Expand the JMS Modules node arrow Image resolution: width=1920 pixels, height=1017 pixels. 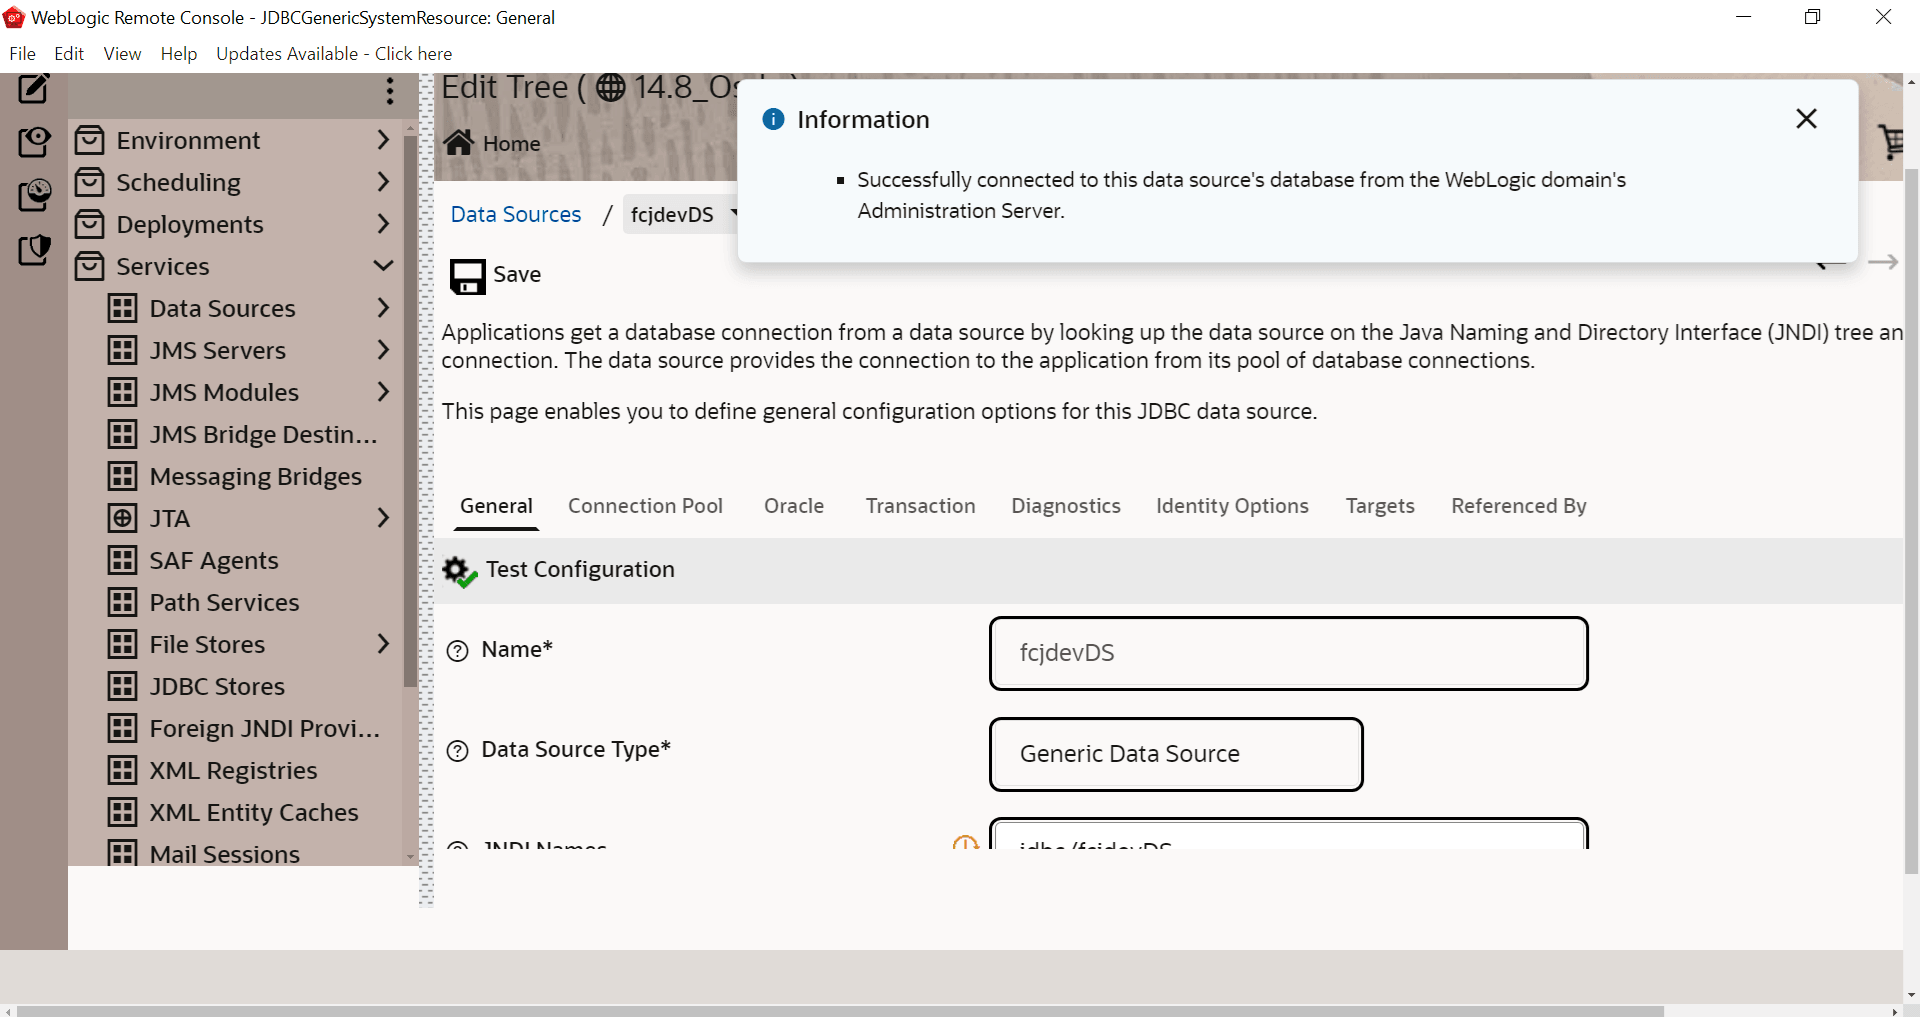383,392
